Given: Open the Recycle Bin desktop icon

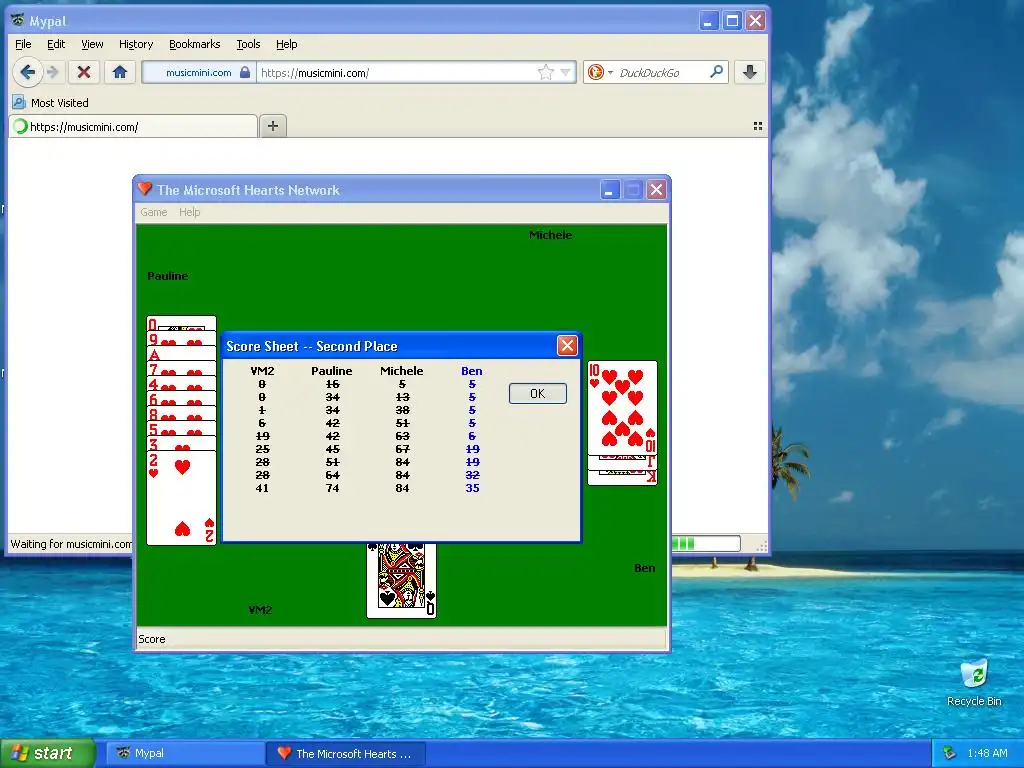Looking at the screenshot, I should [x=974, y=682].
